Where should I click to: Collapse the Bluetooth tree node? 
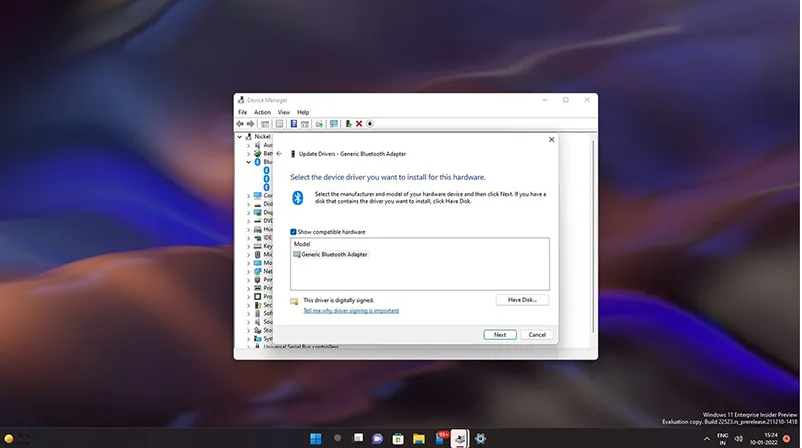click(249, 162)
